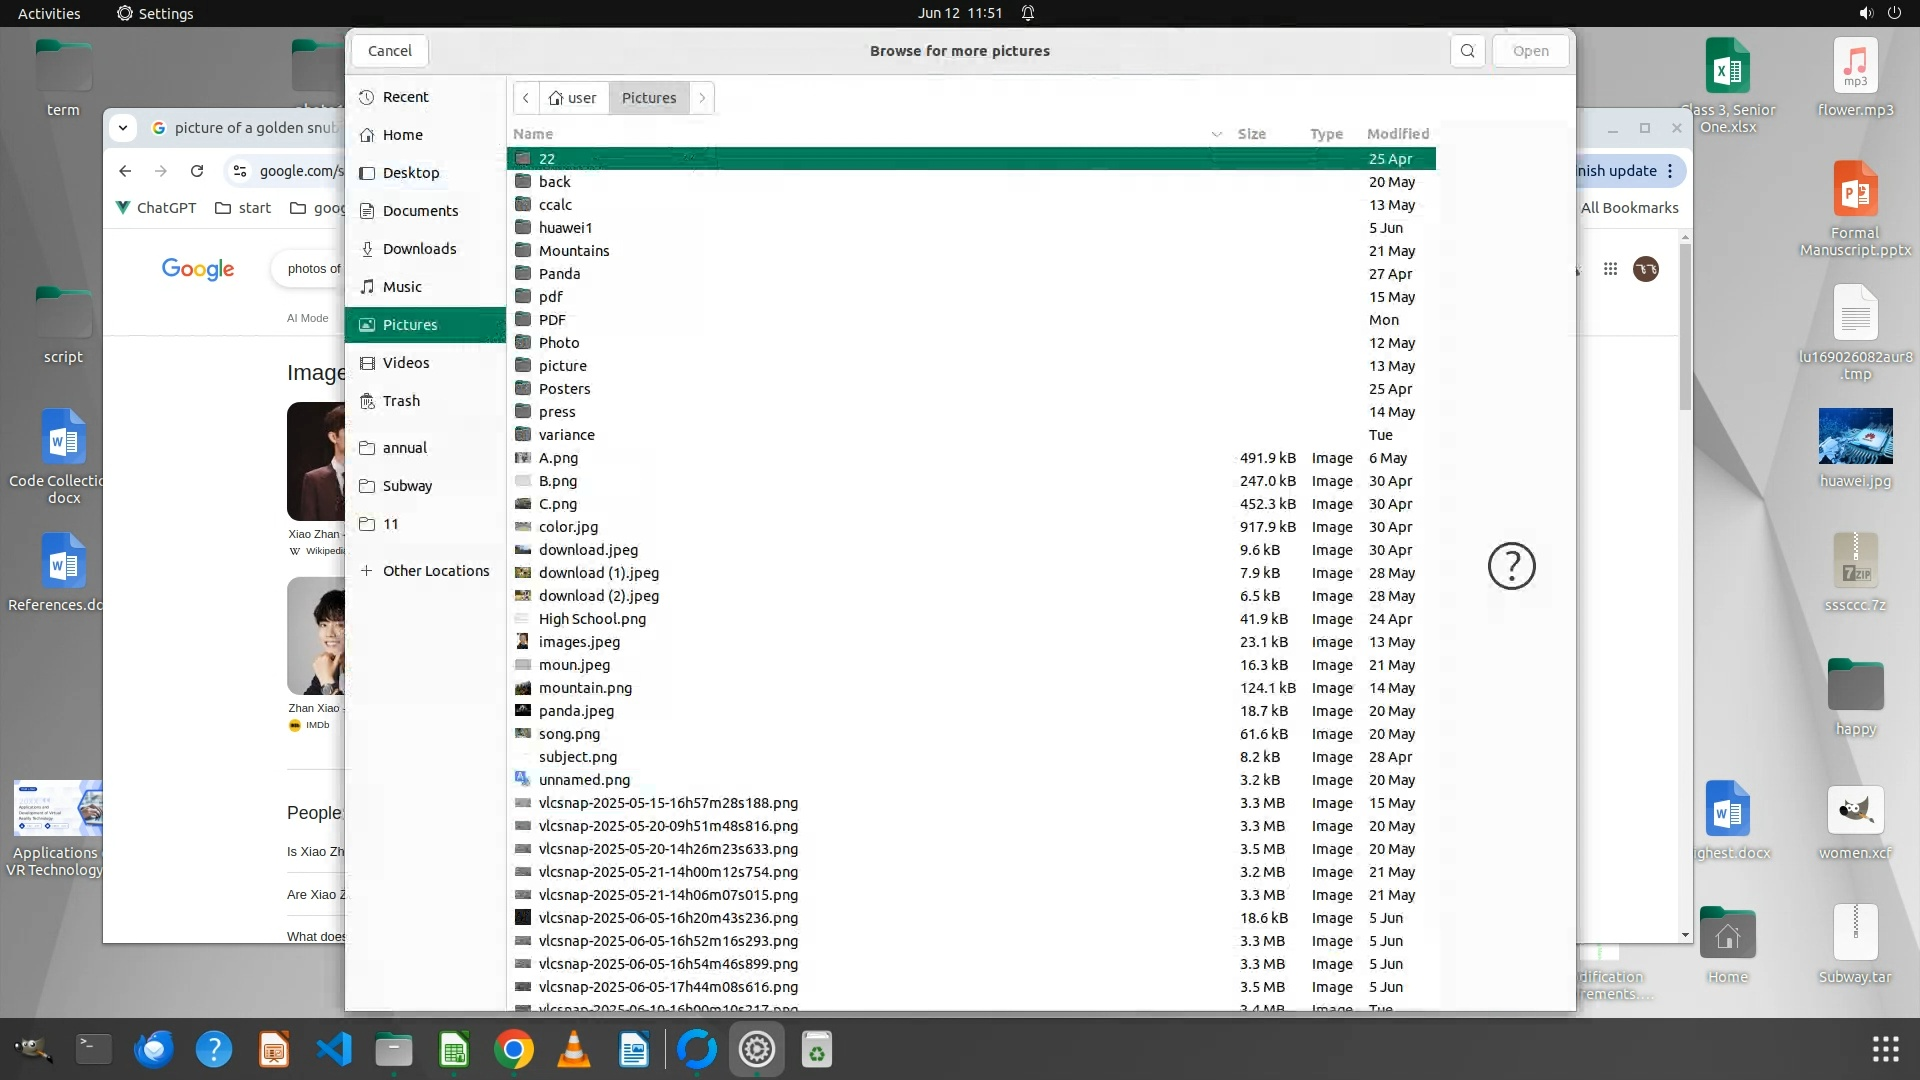Open Other Locations in sidebar
This screenshot has width=1920, height=1080.
click(x=435, y=571)
